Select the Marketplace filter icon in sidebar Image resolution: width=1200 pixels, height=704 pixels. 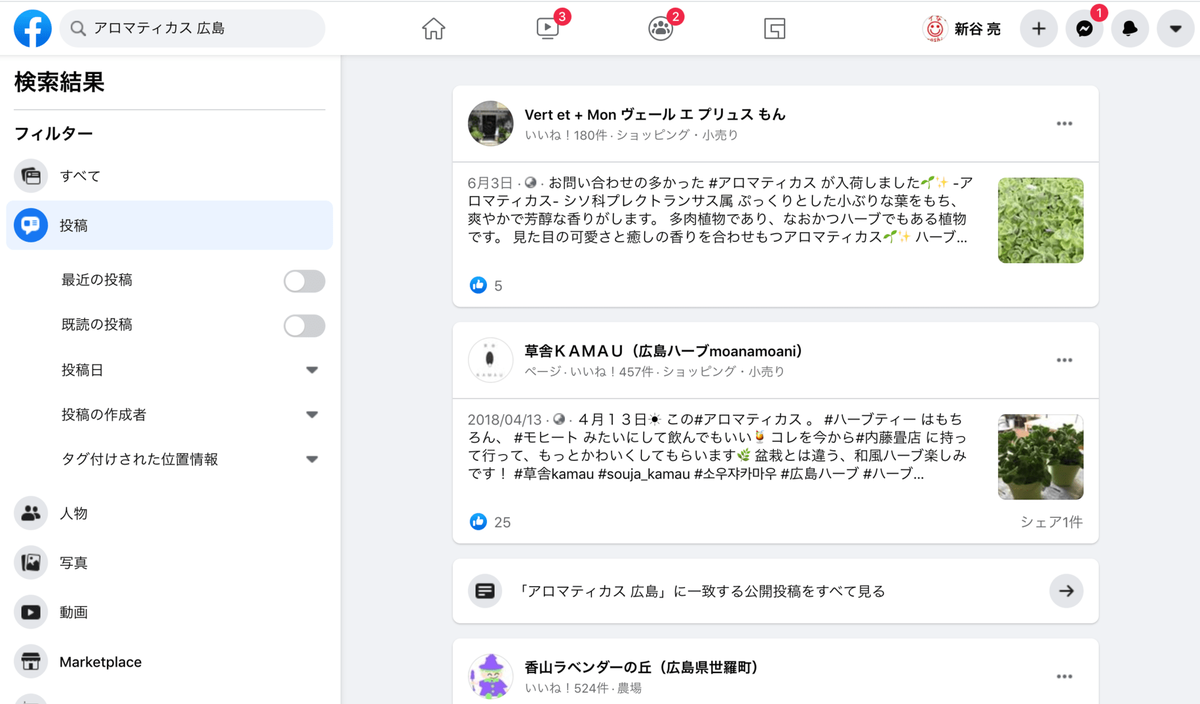[29, 661]
